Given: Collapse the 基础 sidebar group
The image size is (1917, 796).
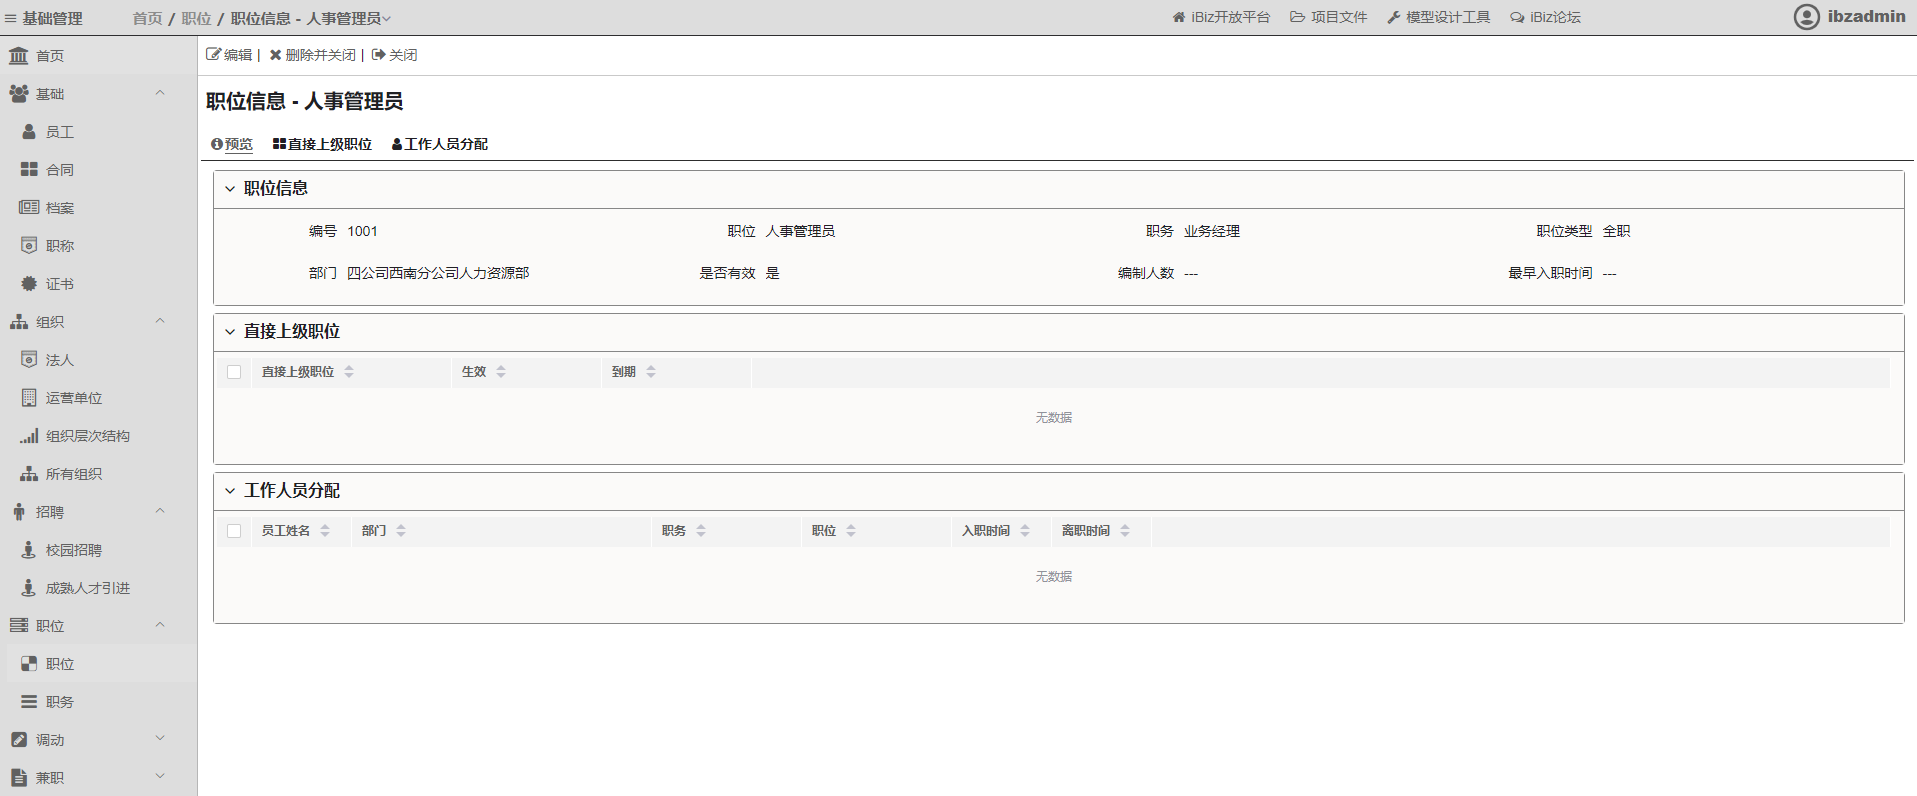Looking at the screenshot, I should pos(160,93).
